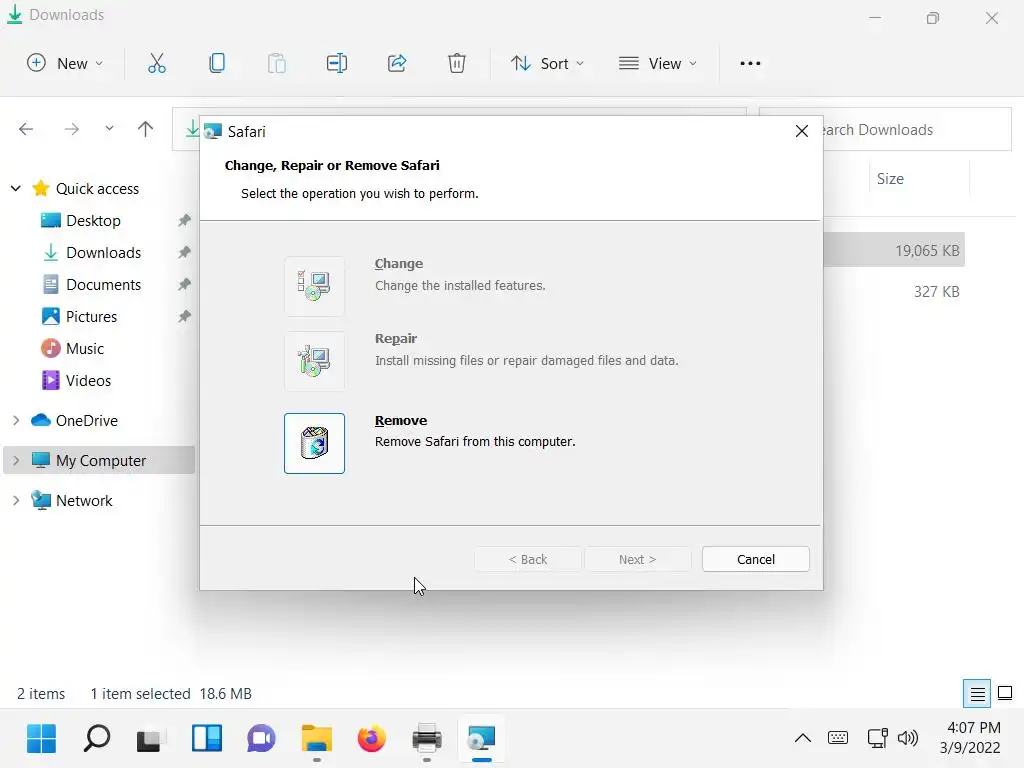Click the 19,065 KB file size cell
Image resolution: width=1024 pixels, height=768 pixels.
click(x=927, y=251)
